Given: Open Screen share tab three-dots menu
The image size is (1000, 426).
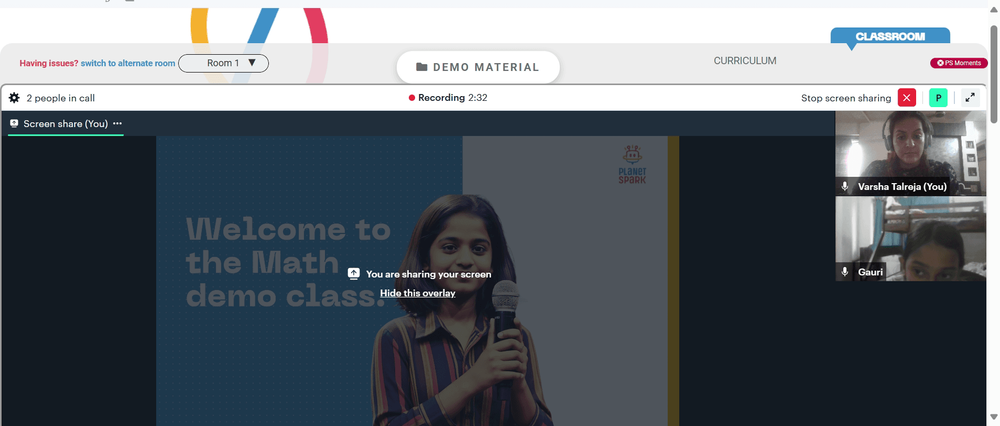Looking at the screenshot, I should point(117,124).
